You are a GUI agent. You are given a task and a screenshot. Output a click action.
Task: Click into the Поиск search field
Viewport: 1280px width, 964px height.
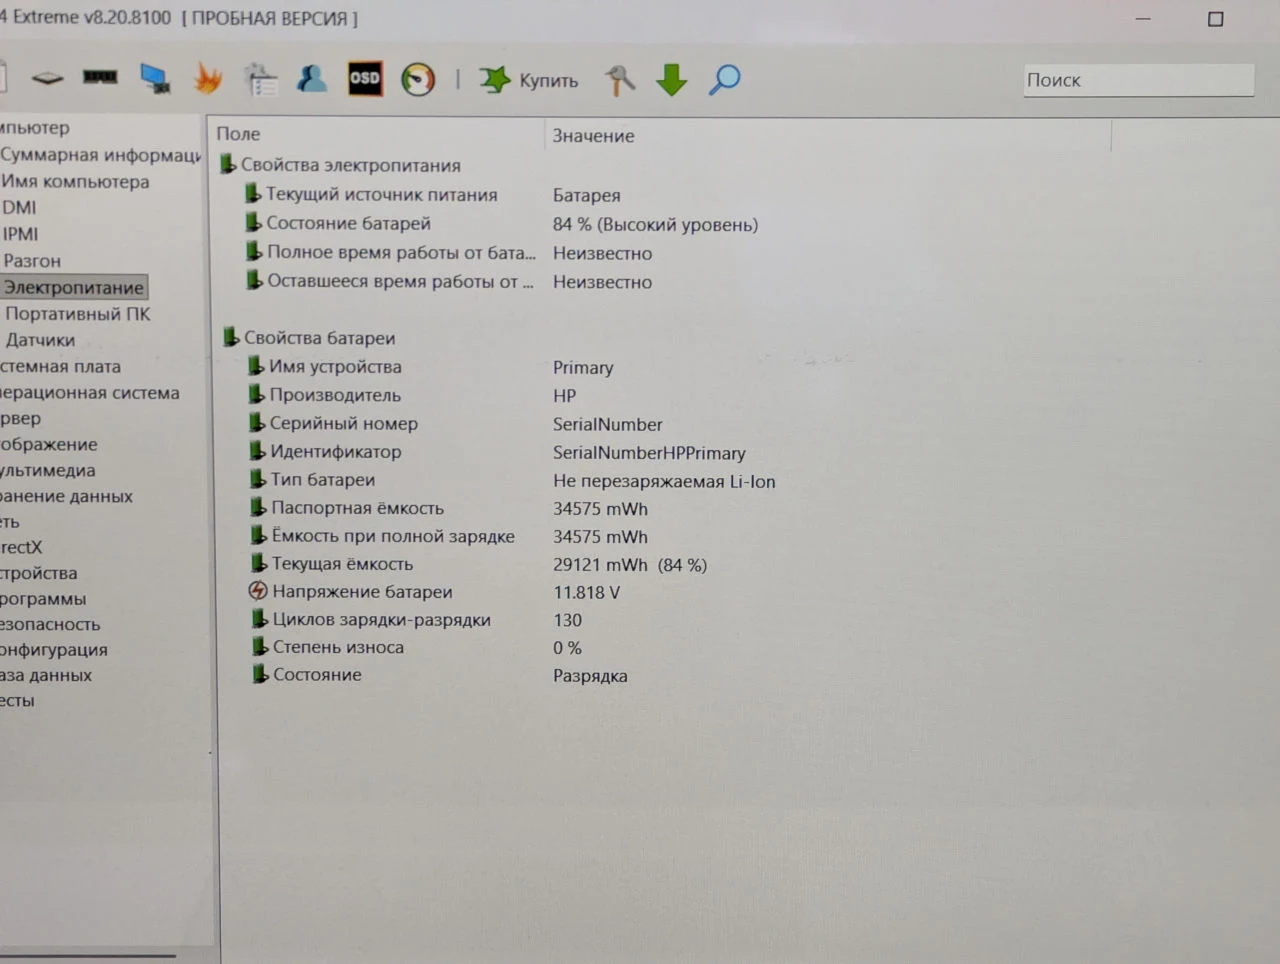click(1139, 80)
